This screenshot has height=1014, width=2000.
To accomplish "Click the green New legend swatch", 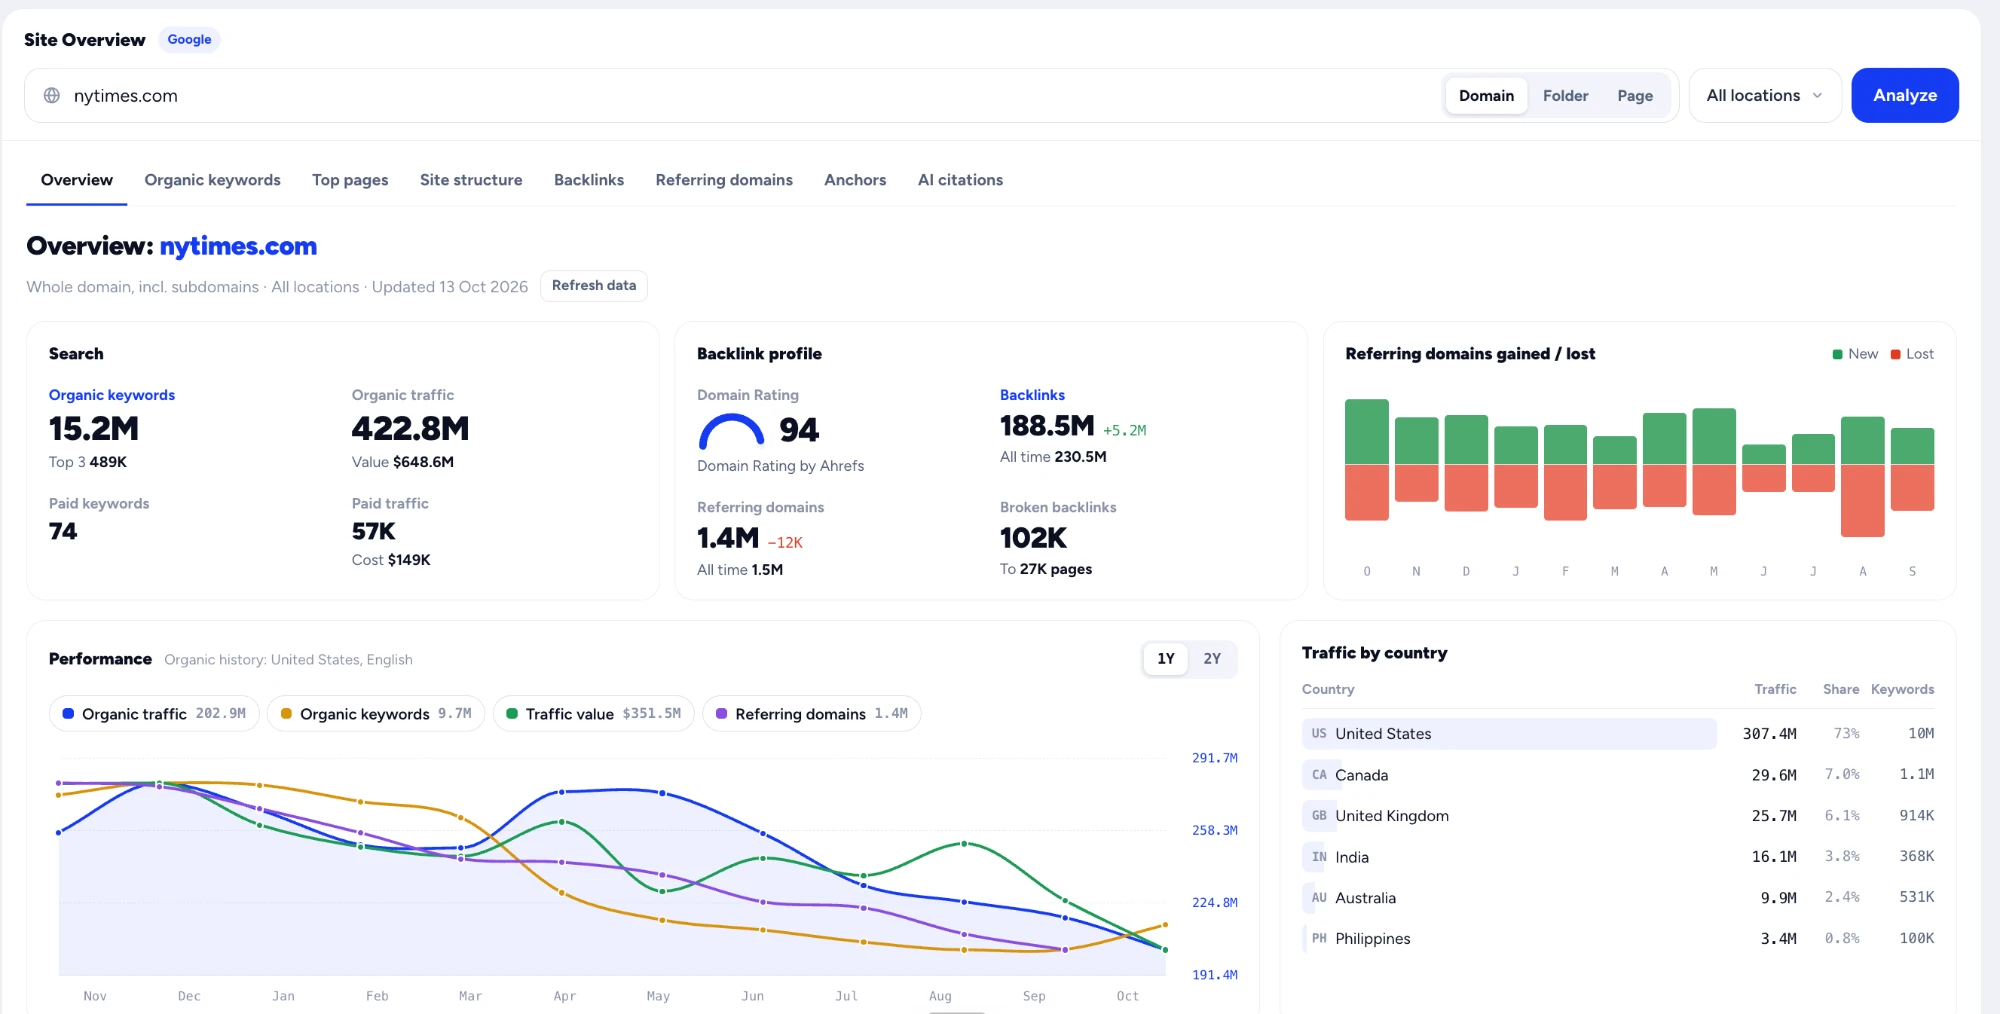I will (x=1837, y=354).
